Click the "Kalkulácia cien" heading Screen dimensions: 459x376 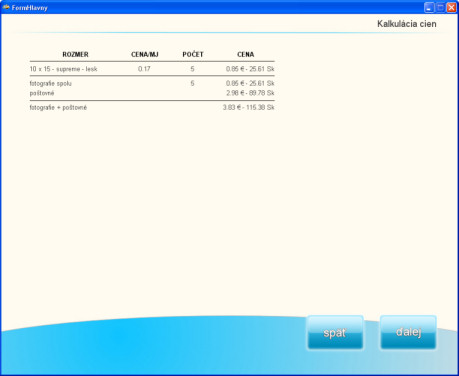pyautogui.click(x=407, y=24)
